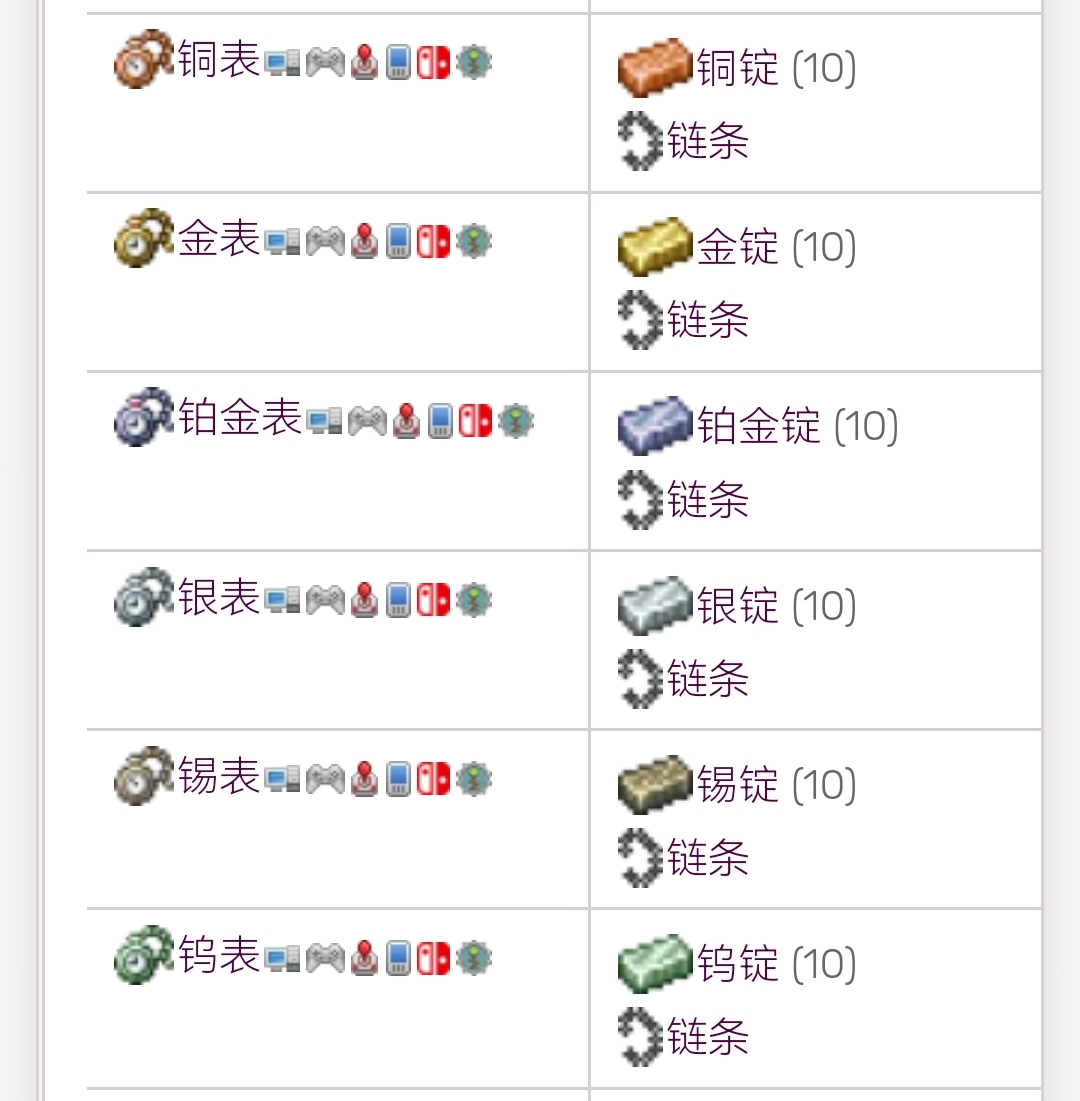The height and width of the screenshot is (1101, 1080).
Task: Open the 链条 link under 铂金锭
Action: coord(708,499)
